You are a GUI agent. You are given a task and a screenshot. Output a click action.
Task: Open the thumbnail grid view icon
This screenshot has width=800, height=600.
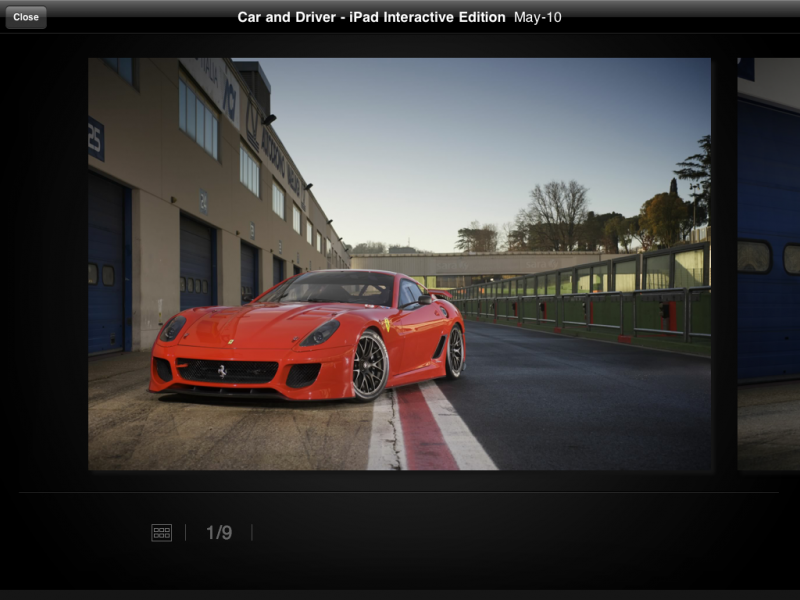161,533
